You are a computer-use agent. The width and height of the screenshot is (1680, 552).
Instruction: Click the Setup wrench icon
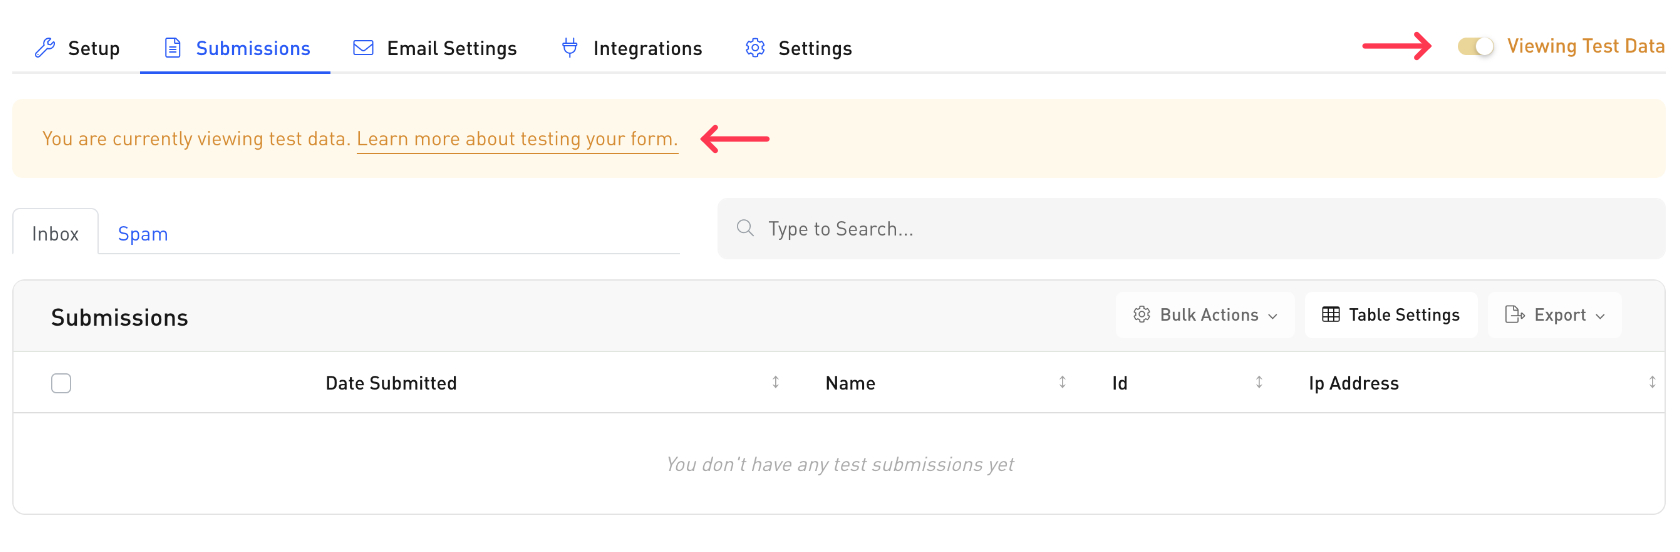coord(45,48)
